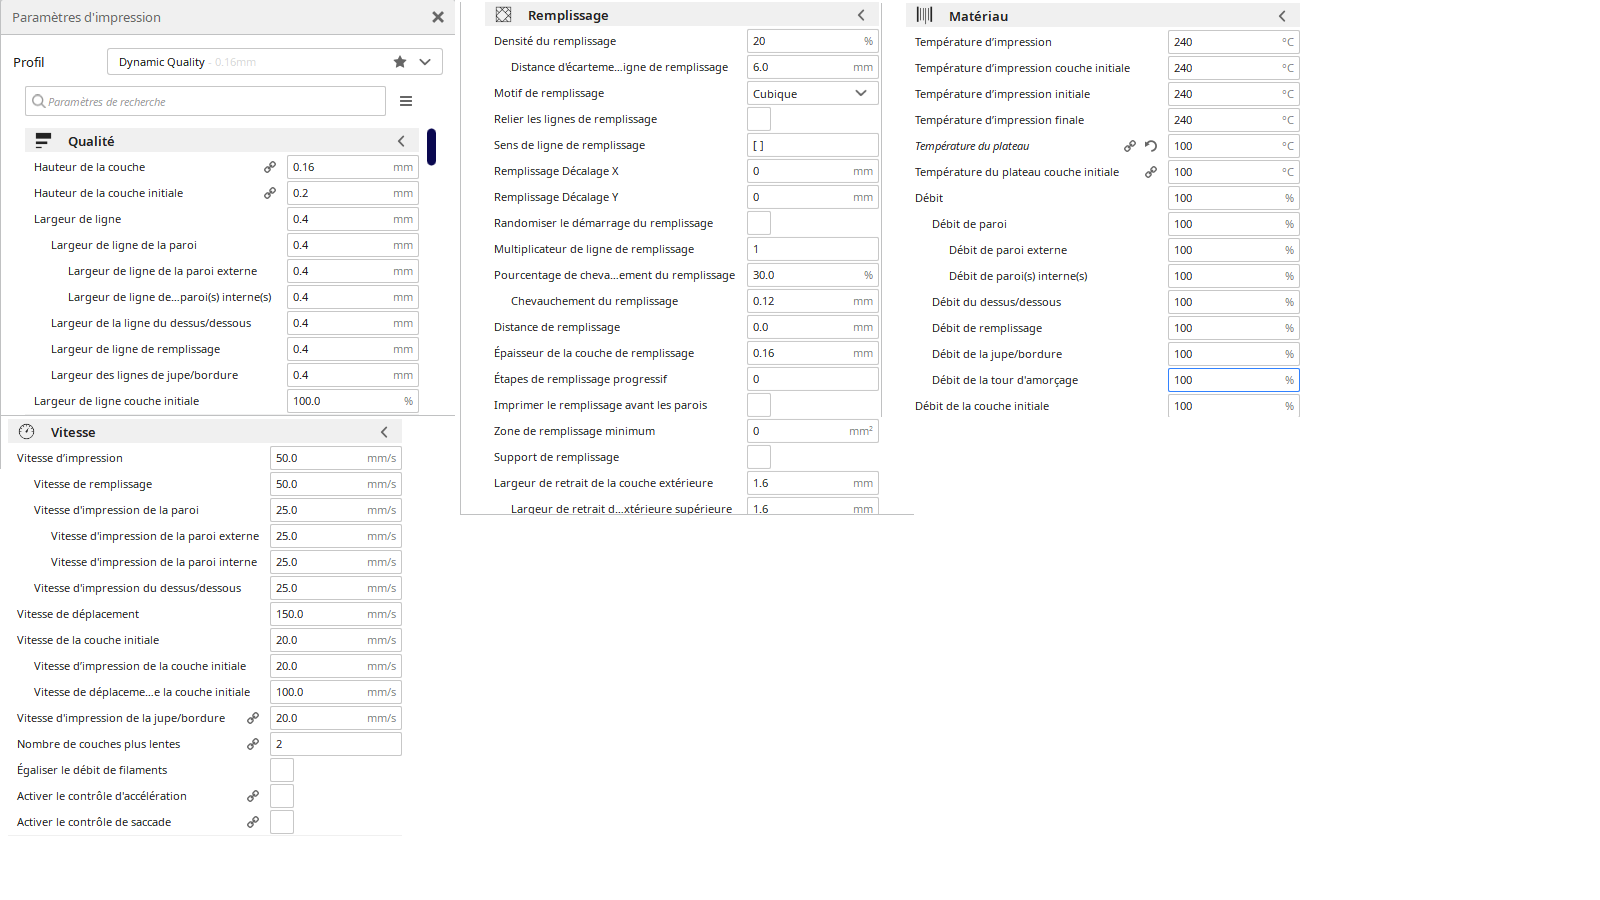
Task: Open the Motif de remplissage Cubique dropdown
Action: pos(812,93)
